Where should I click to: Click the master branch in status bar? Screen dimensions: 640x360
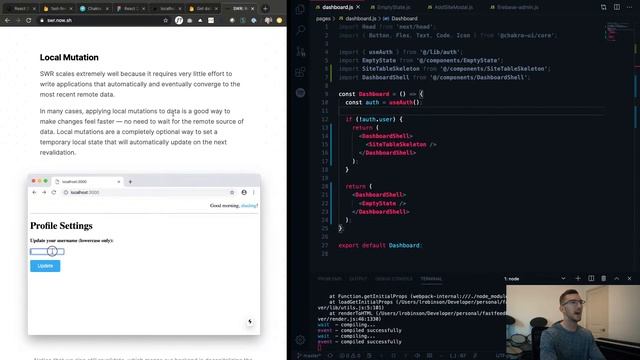[309, 356]
